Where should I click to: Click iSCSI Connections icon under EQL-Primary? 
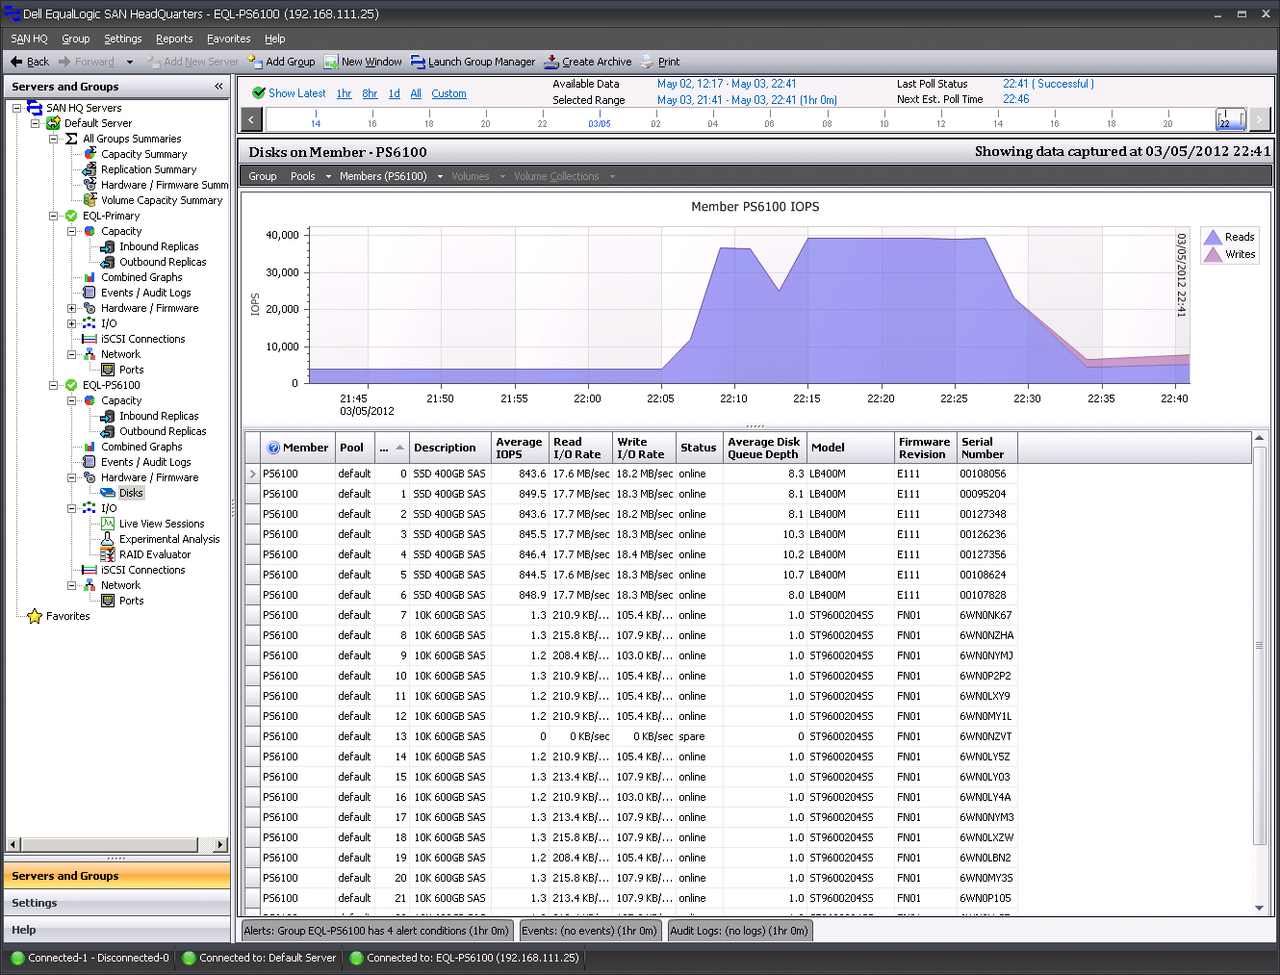coord(90,339)
